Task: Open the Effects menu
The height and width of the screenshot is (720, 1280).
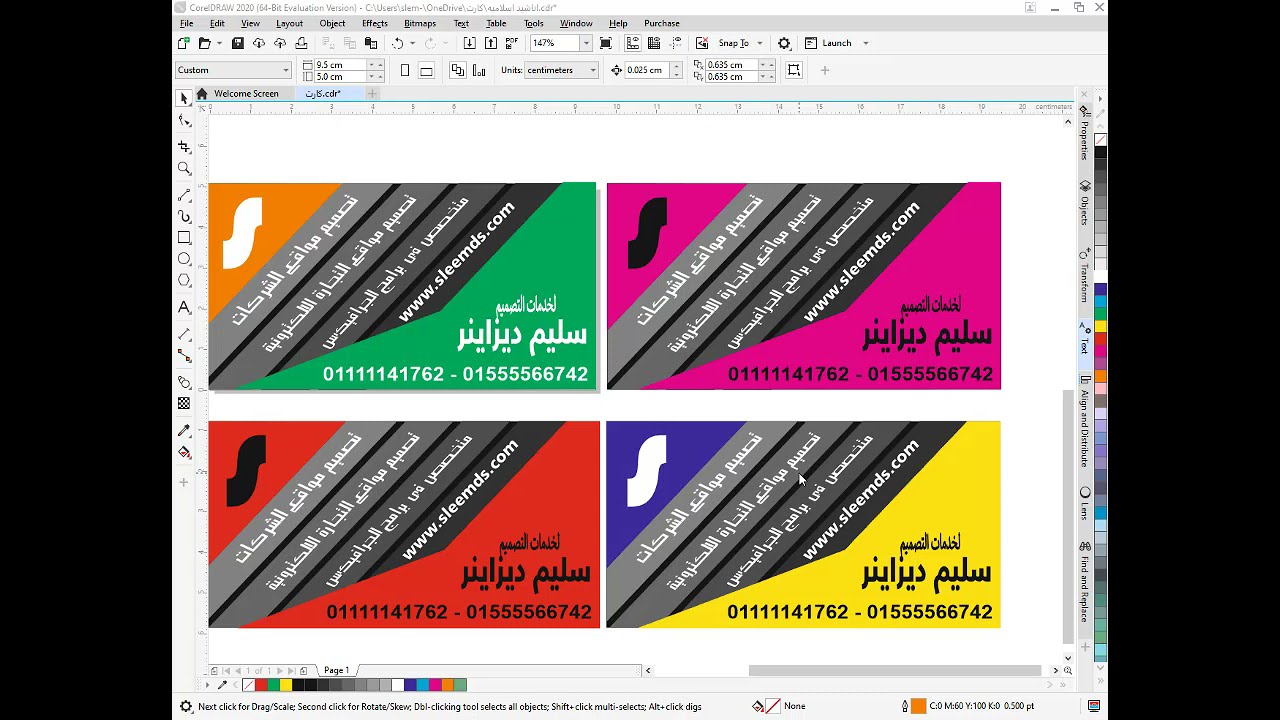Action: (375, 23)
